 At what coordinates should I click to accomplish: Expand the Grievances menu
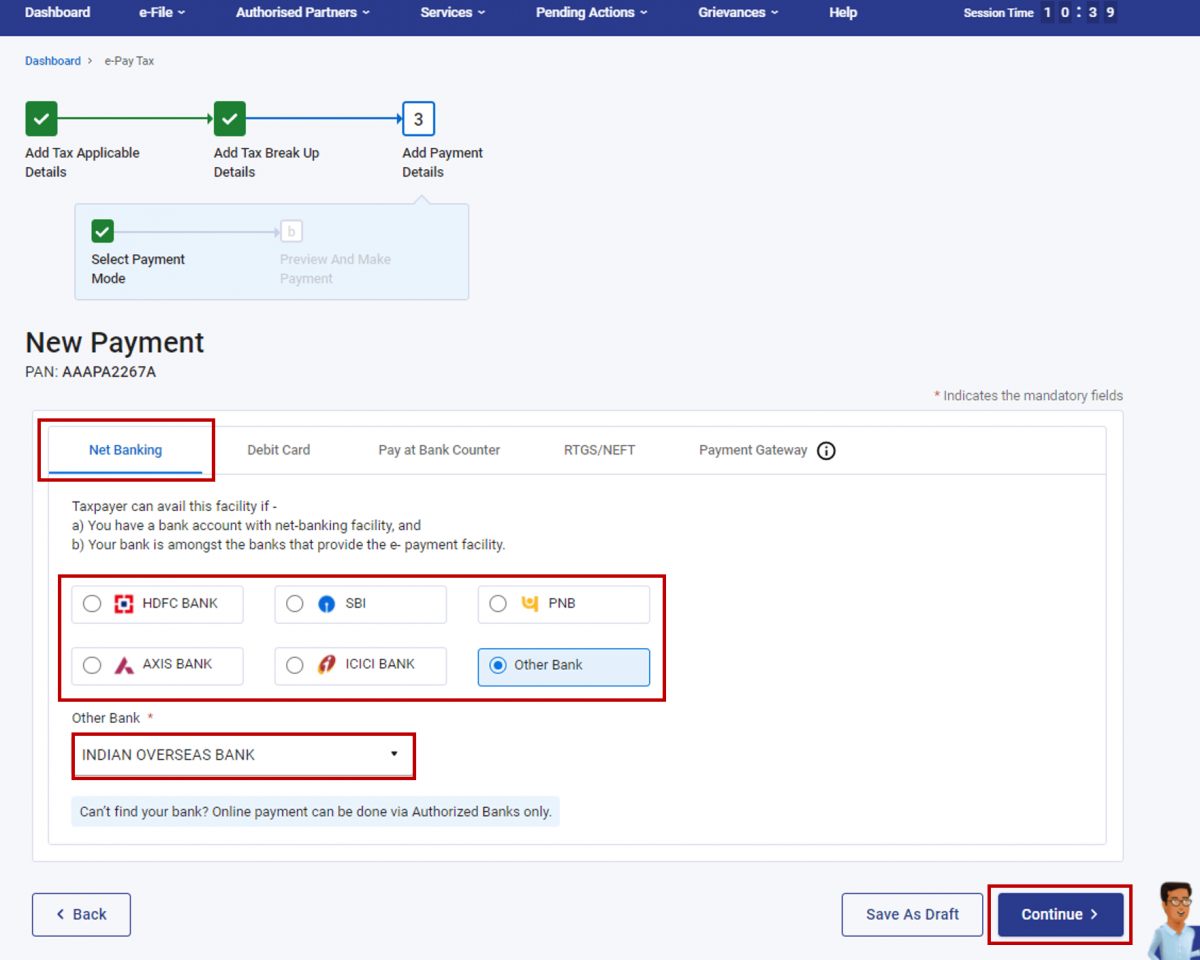coord(737,13)
